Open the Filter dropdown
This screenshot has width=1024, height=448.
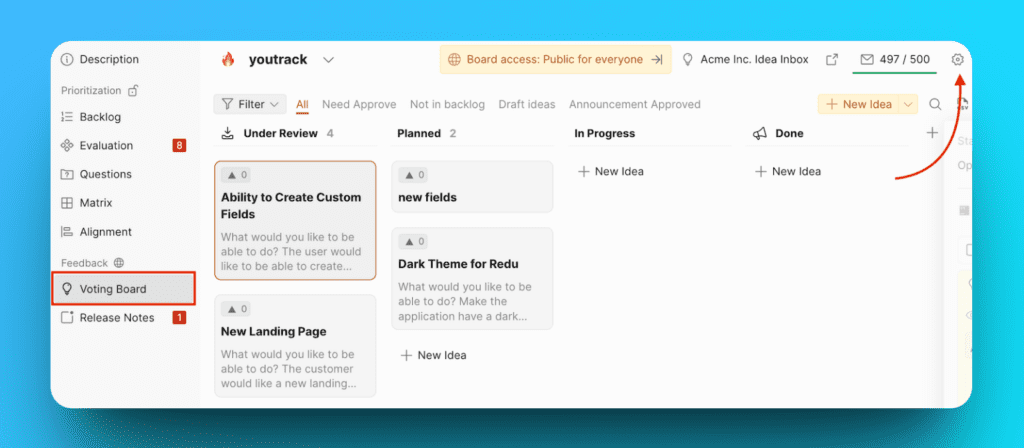click(250, 104)
